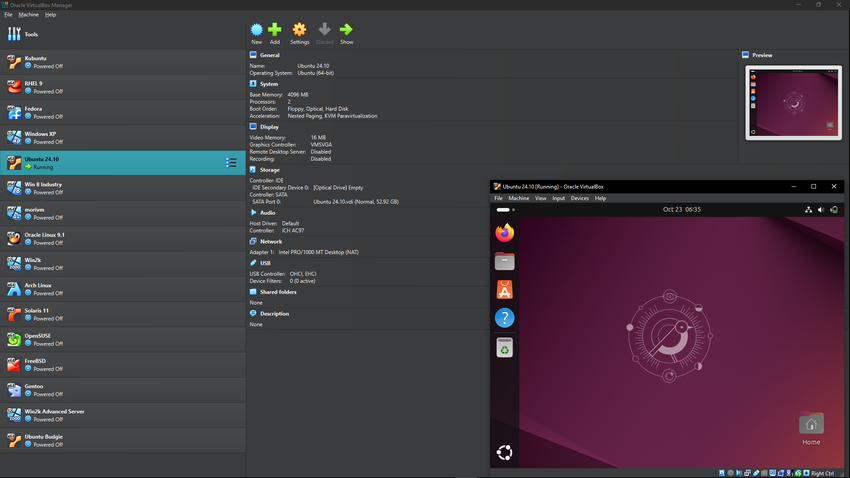Viewport: 850px width, 478px height.
Task: Open Files in the Ubuntu guest dock
Action: (x=504, y=261)
